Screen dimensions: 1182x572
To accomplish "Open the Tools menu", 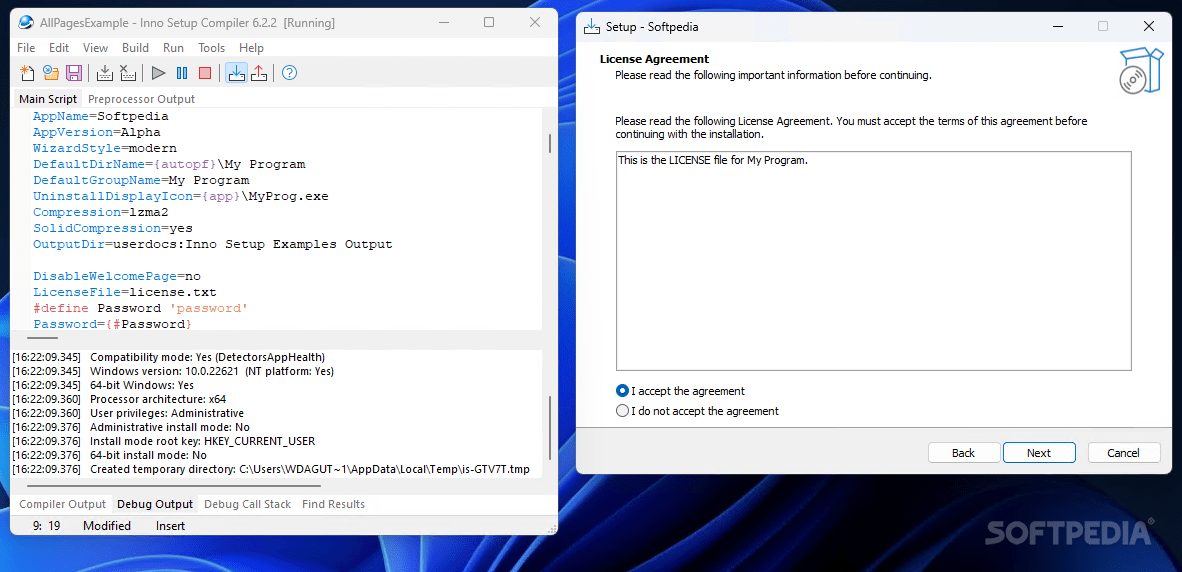I will [x=212, y=47].
